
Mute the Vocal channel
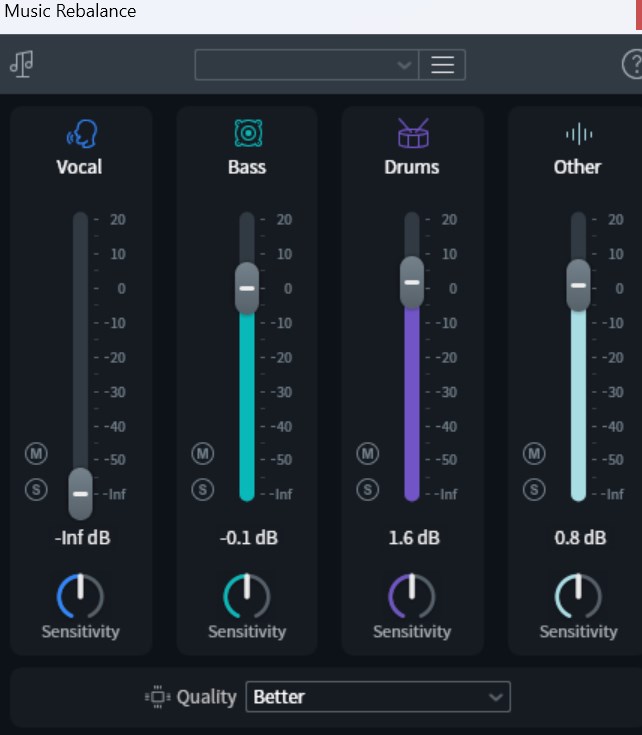(37, 454)
